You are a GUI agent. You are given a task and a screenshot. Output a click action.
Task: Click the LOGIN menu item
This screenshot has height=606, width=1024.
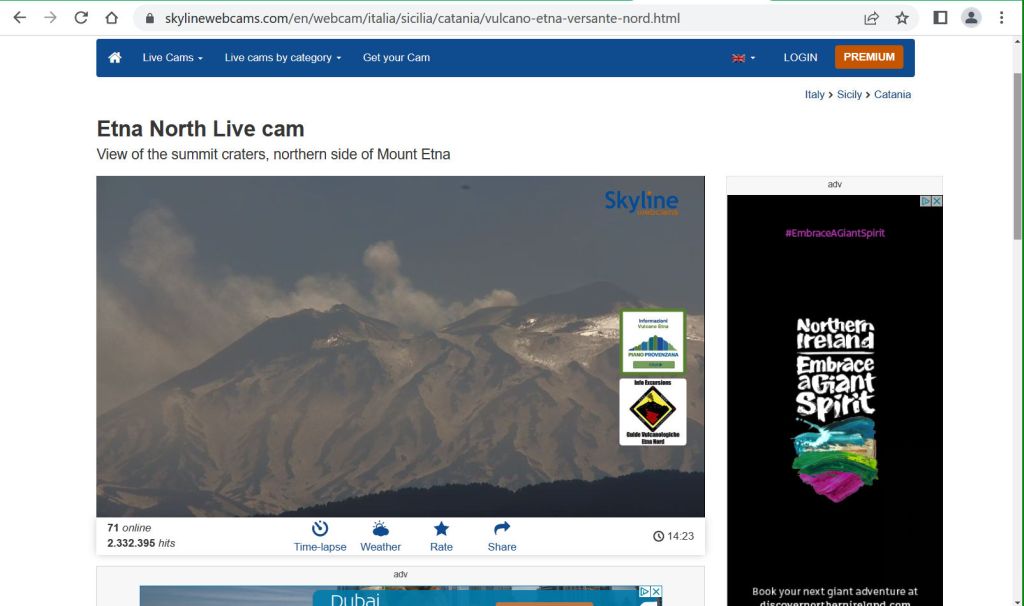coord(800,58)
